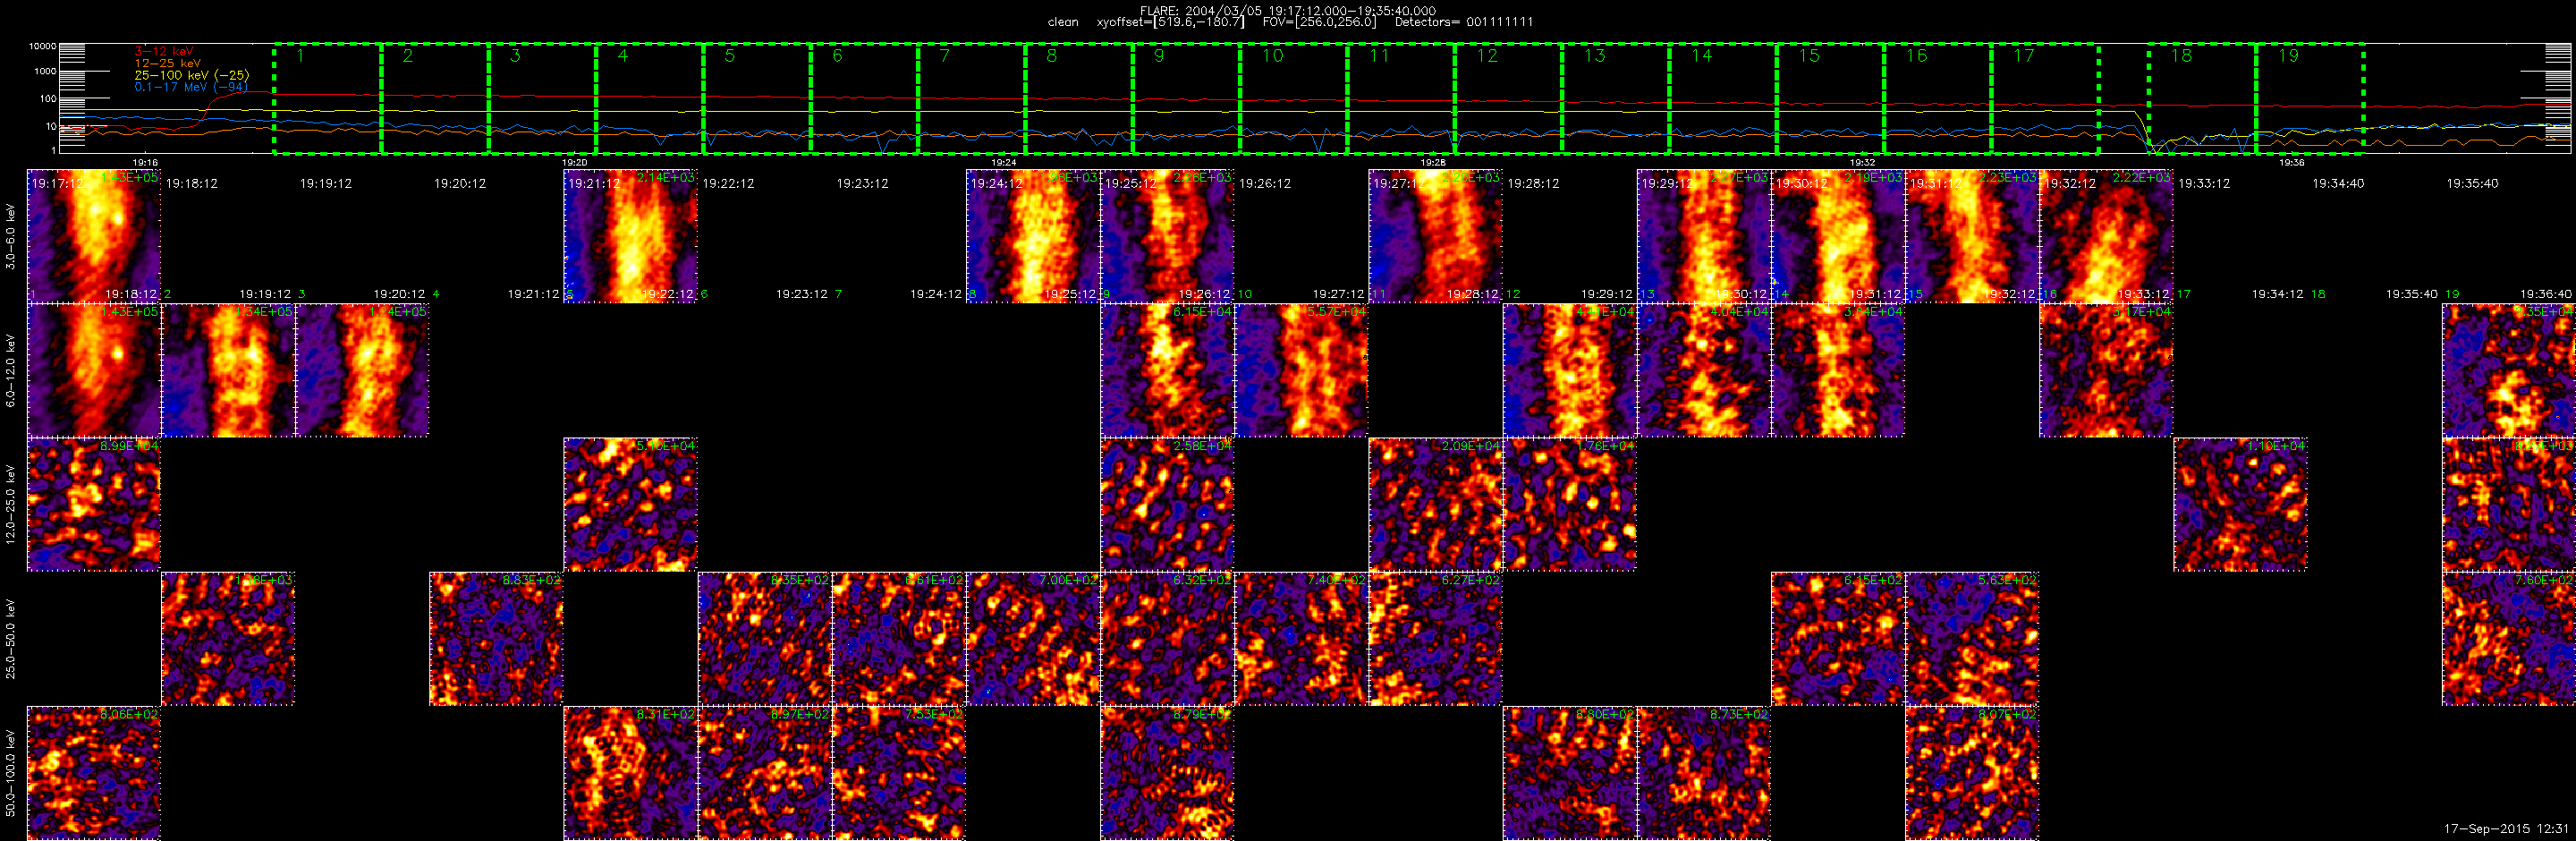This screenshot has width=2576, height=841.
Task: Select the 6.0-12.0 keV image labeled 6.15E+04
Action: coord(1167,370)
